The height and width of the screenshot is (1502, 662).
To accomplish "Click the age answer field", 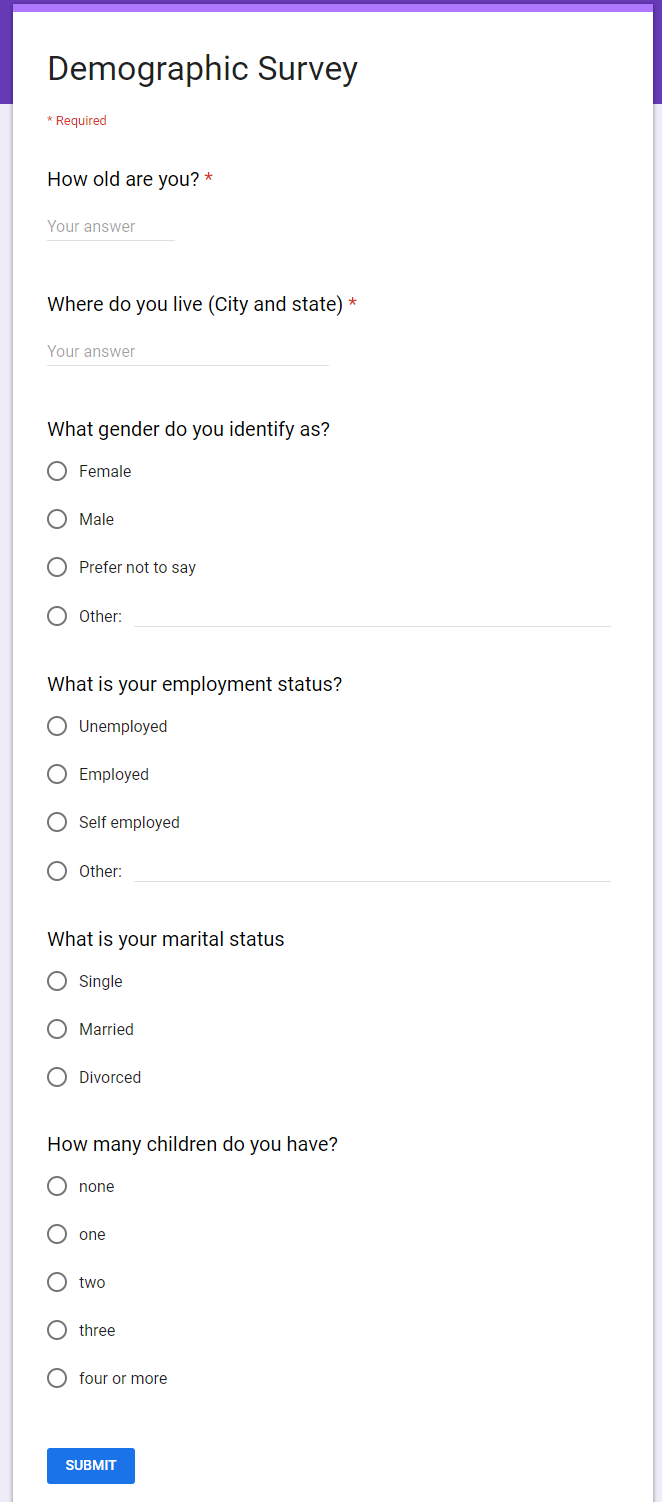I will click(x=110, y=227).
